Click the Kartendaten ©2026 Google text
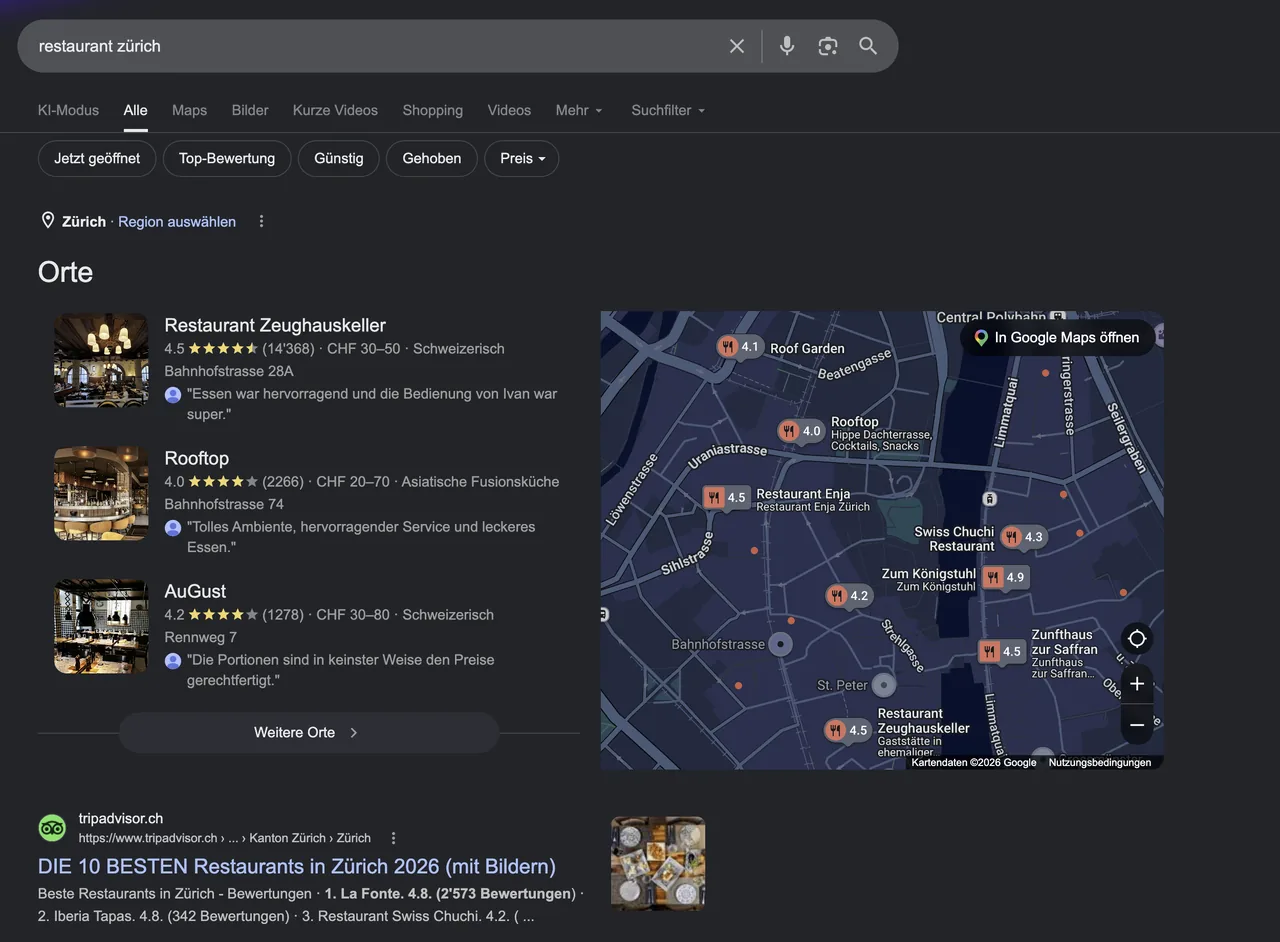 974,762
